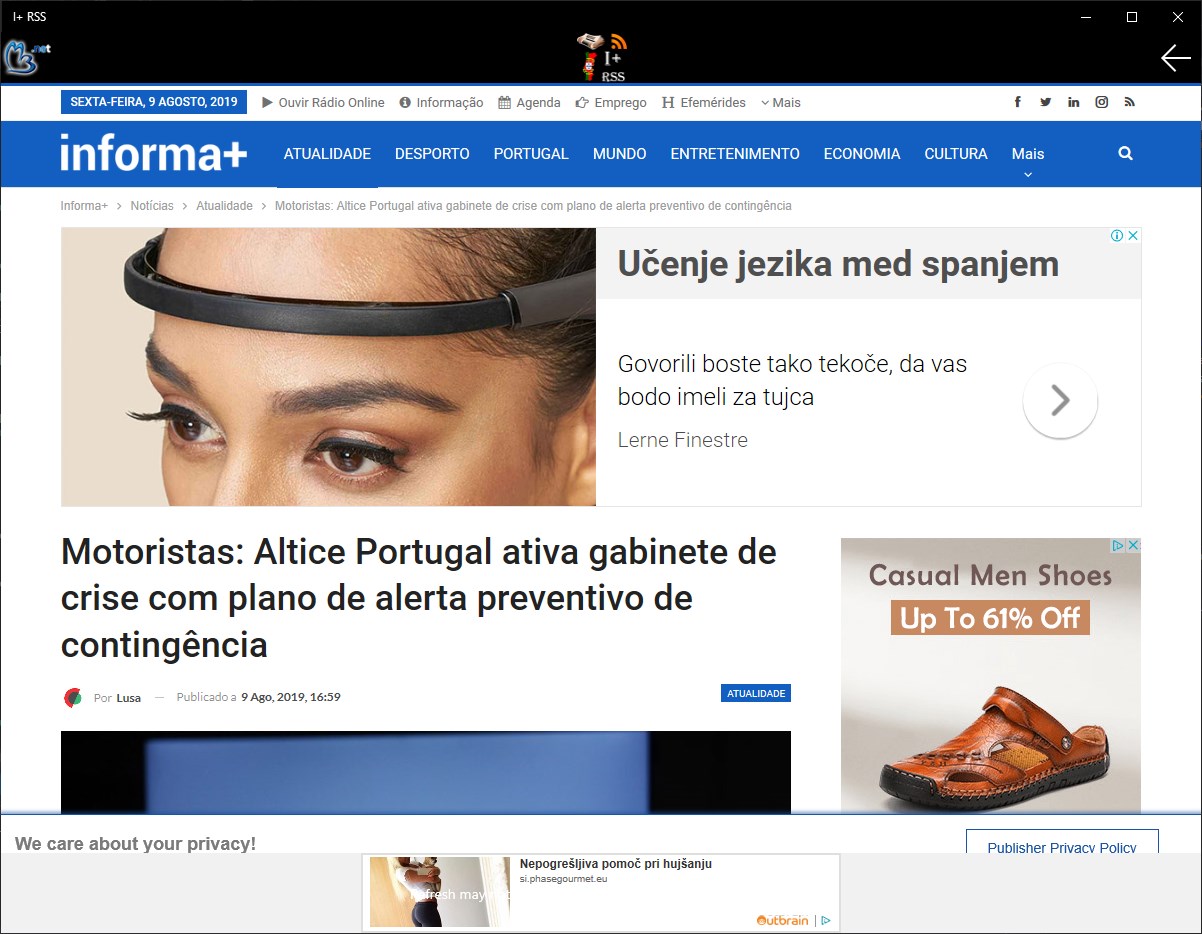Click the date badge SEXTA-FEIRA, 9 AGOSTO

coord(154,102)
